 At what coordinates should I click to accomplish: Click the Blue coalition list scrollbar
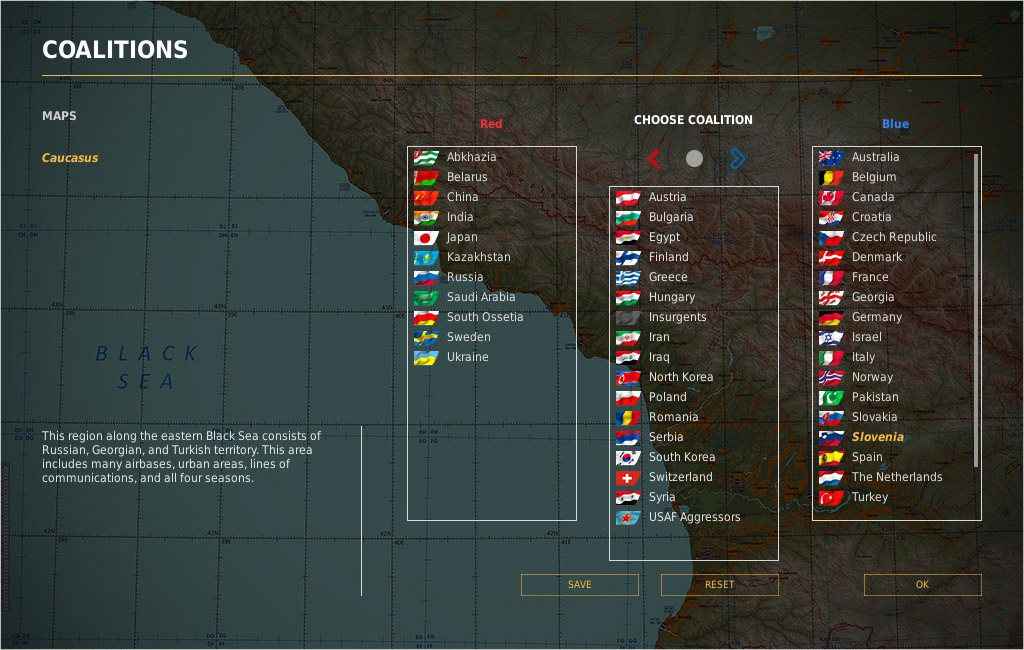click(976, 310)
